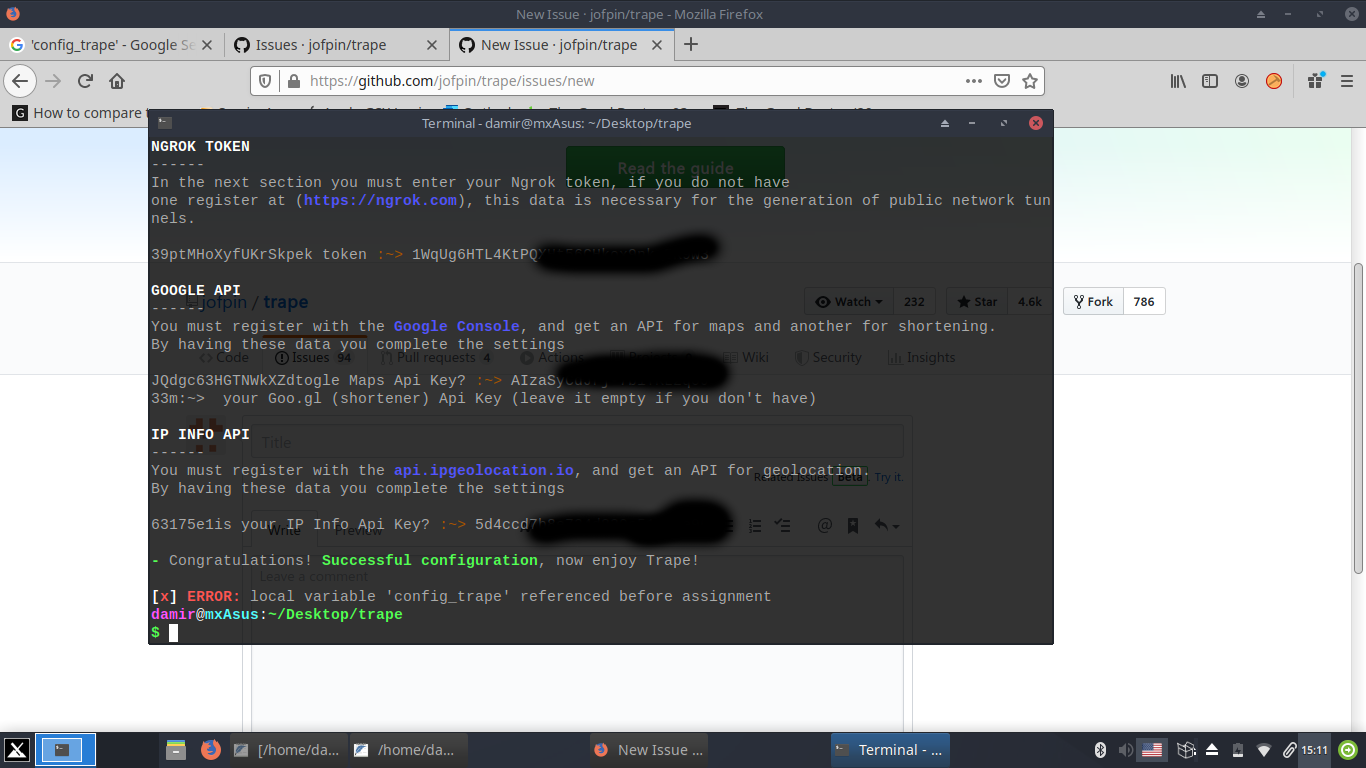Insert a task list in the comment
The width and height of the screenshot is (1366, 768).
point(784,525)
